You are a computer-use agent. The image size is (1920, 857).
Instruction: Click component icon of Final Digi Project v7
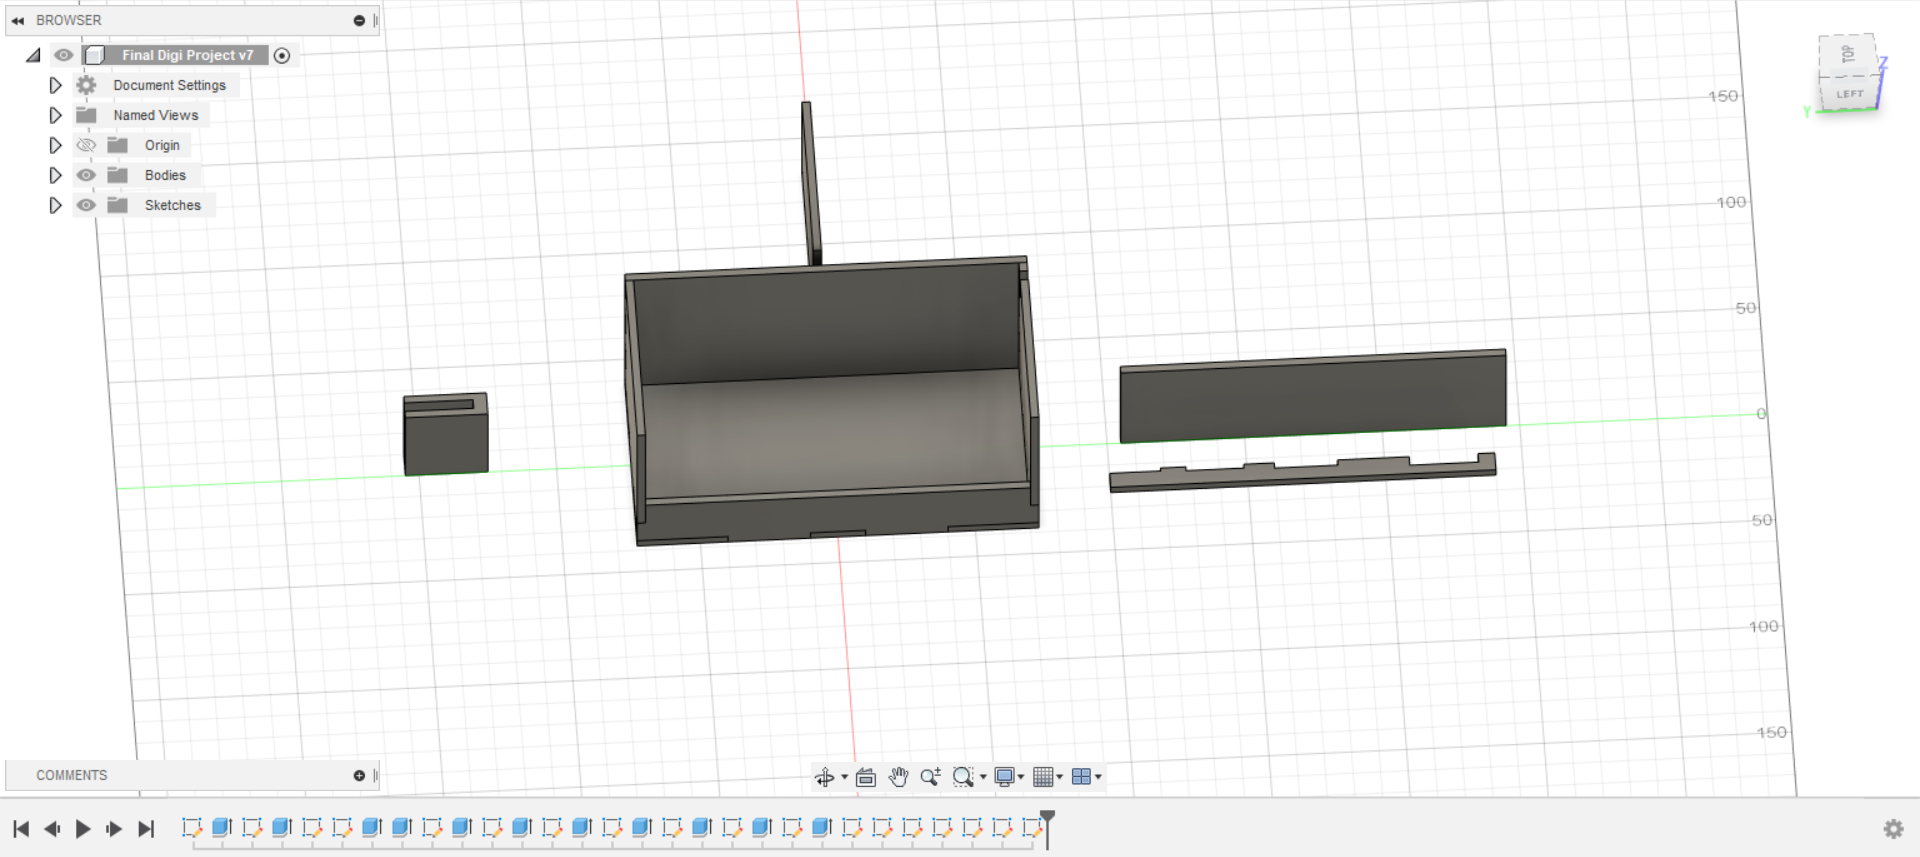point(95,55)
